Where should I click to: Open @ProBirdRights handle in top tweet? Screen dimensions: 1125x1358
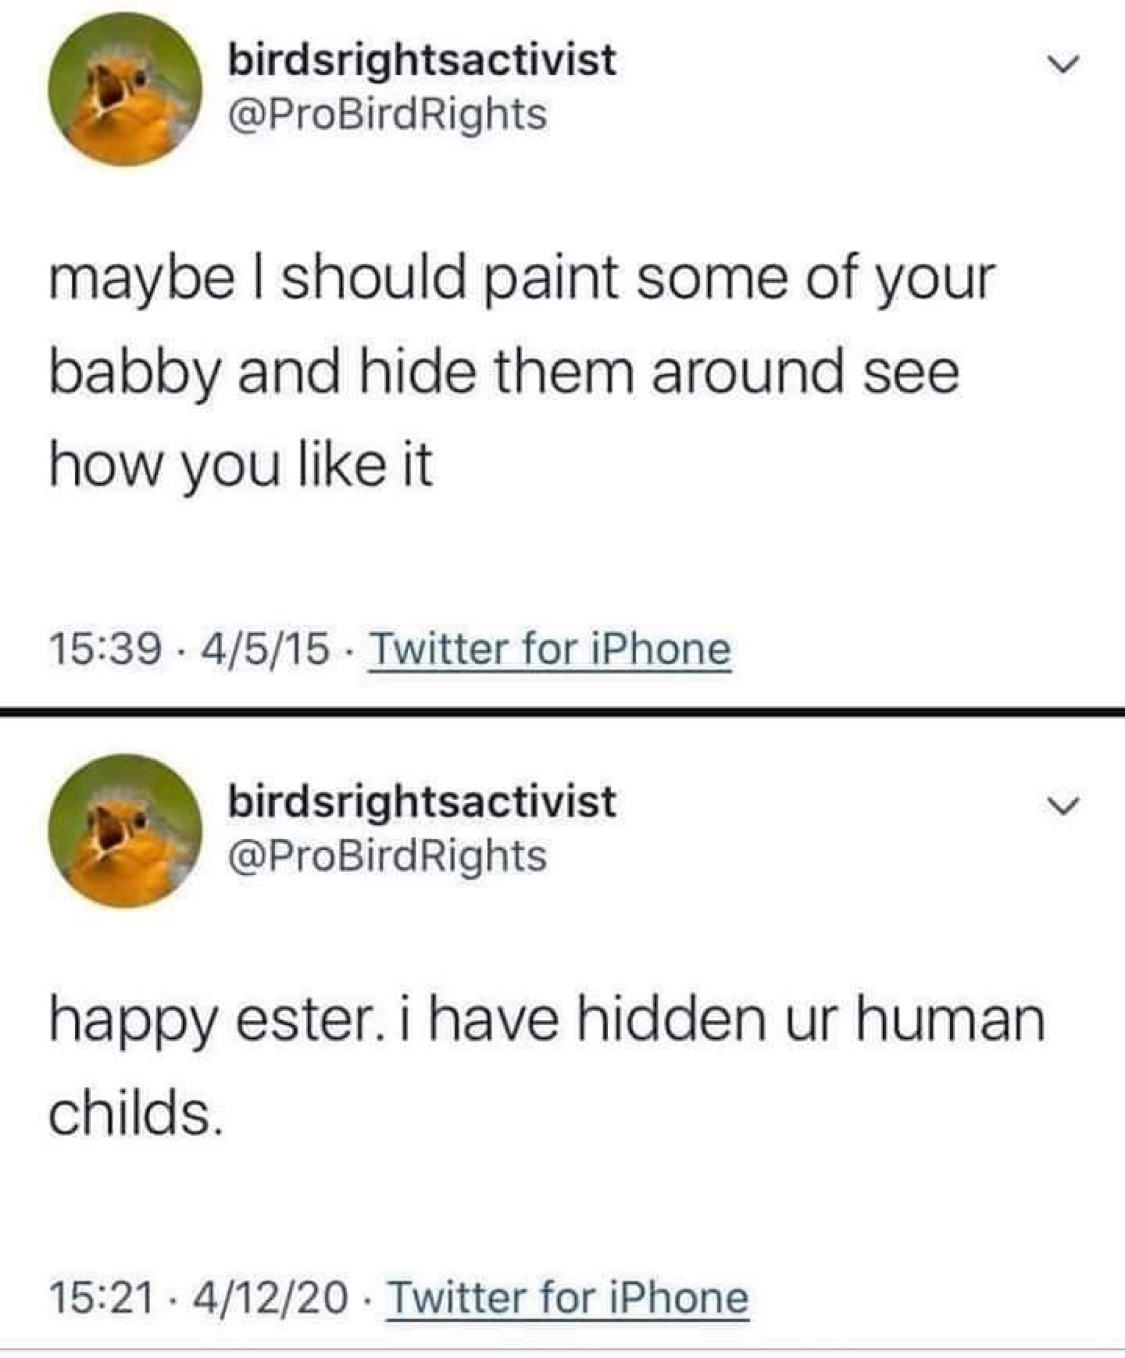388,114
